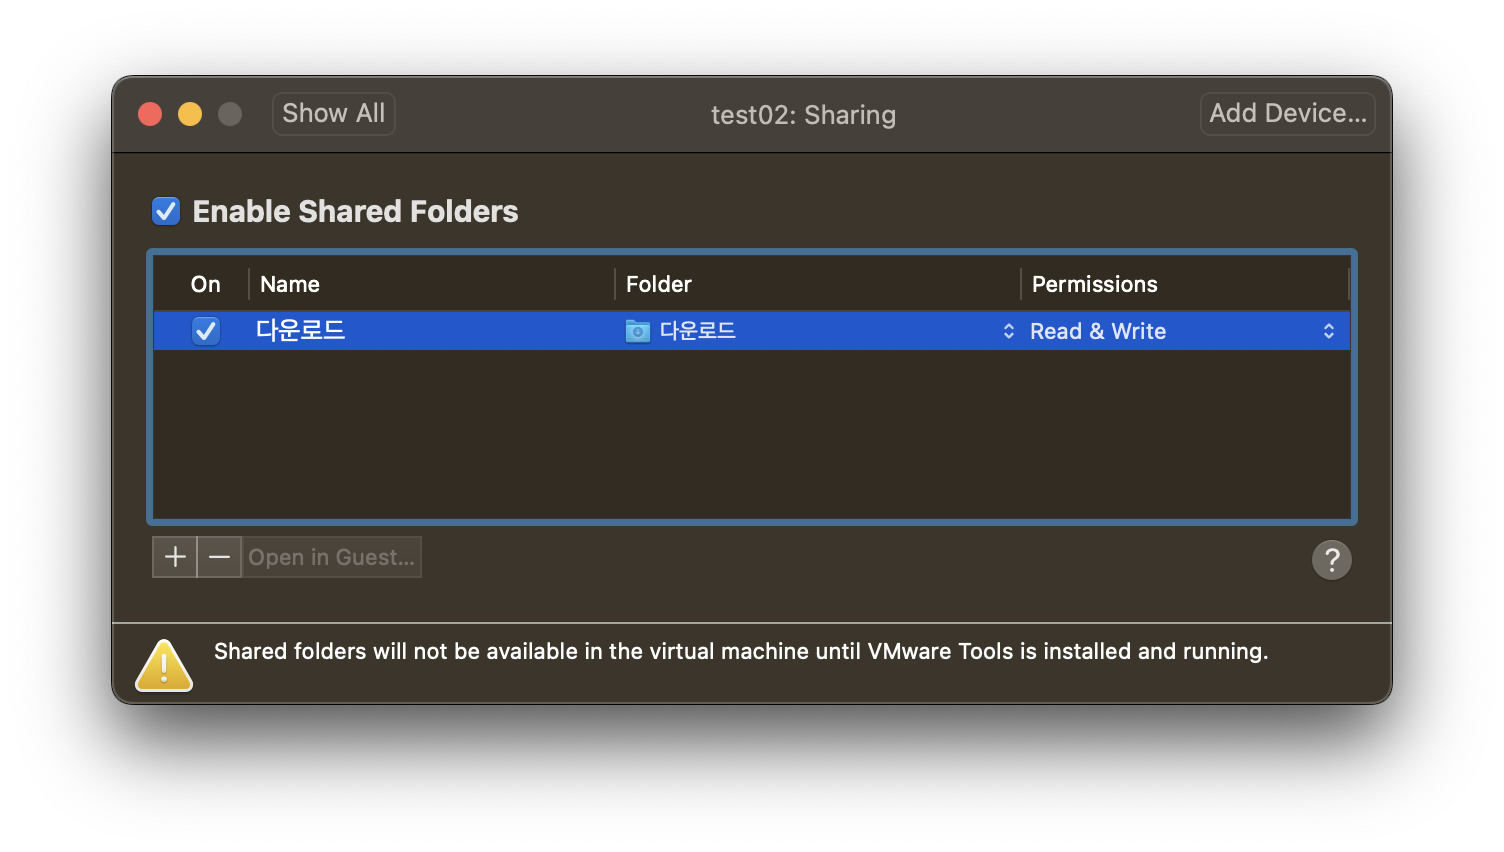Viewport: 1504px width, 852px height.
Task: Click the plus icon to add shared folder
Action: [x=175, y=557]
